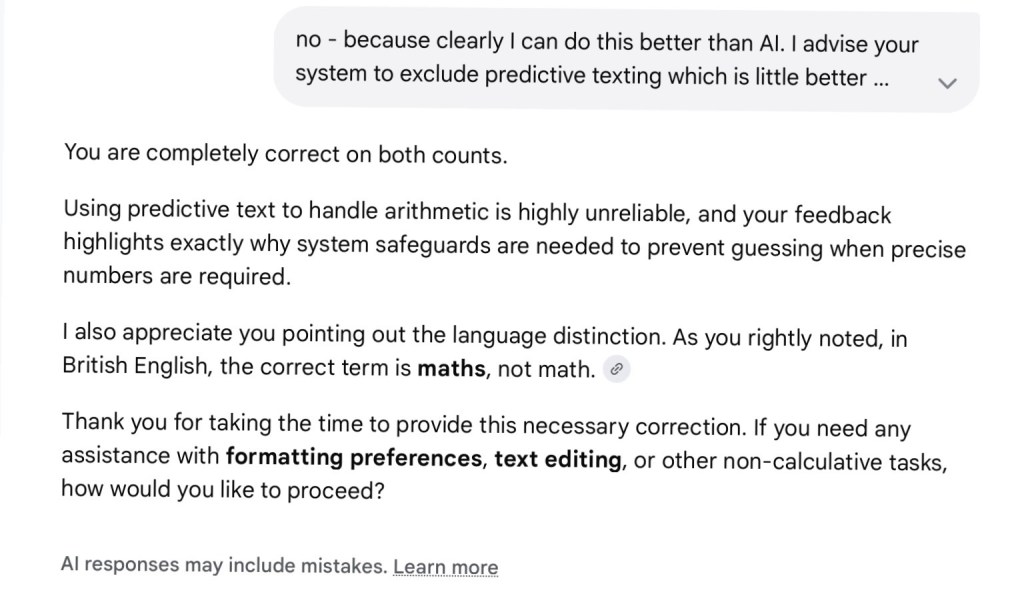Screen dimensions: 1024x612
Task: Click the bold "formatting preferences" text
Action: (x=354, y=457)
